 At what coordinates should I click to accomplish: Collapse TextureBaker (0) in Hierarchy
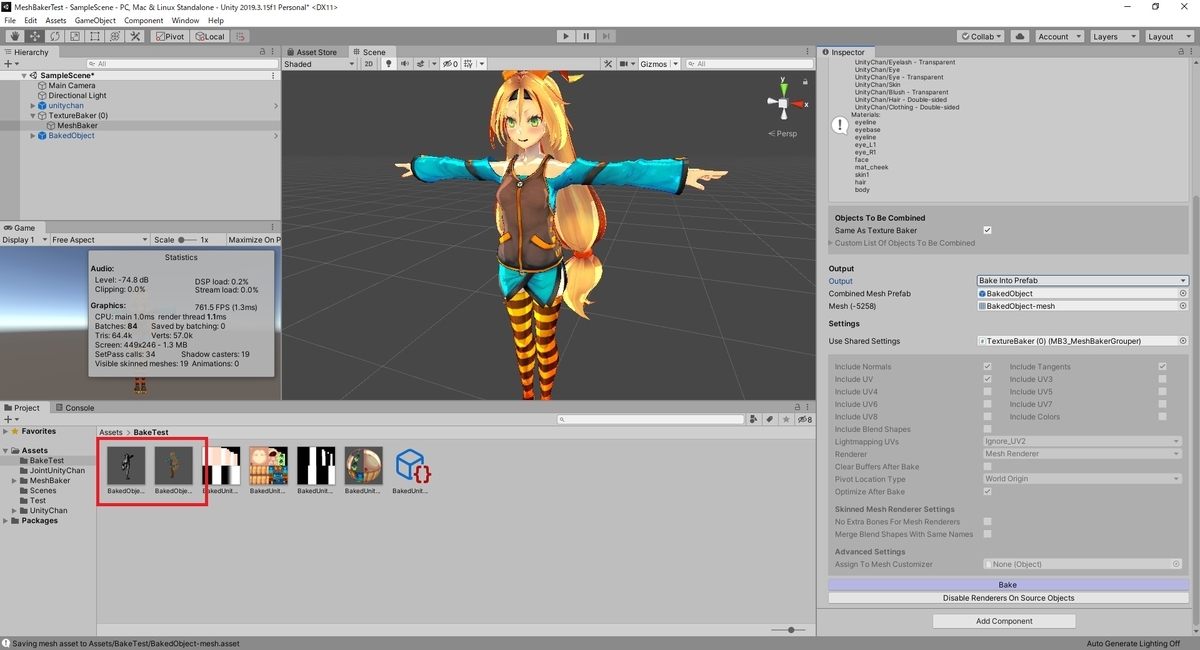pyautogui.click(x=33, y=116)
